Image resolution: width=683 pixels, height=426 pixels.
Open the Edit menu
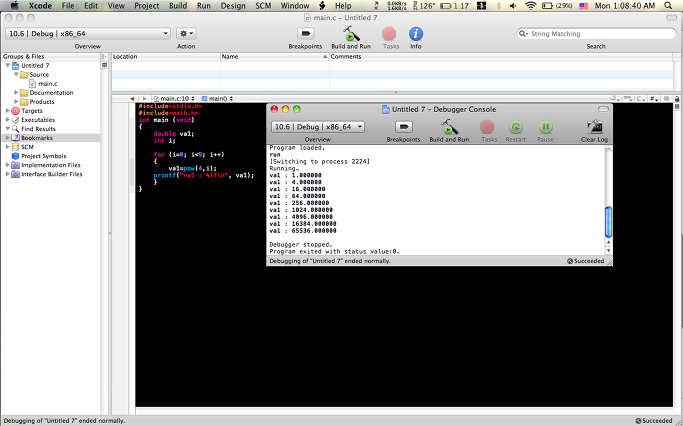point(91,6)
